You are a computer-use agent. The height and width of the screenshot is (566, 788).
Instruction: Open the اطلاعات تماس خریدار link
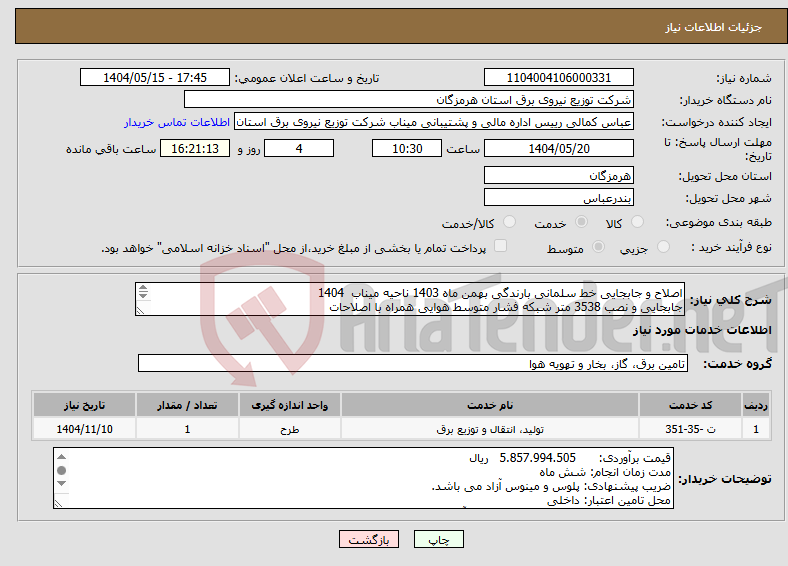177,122
